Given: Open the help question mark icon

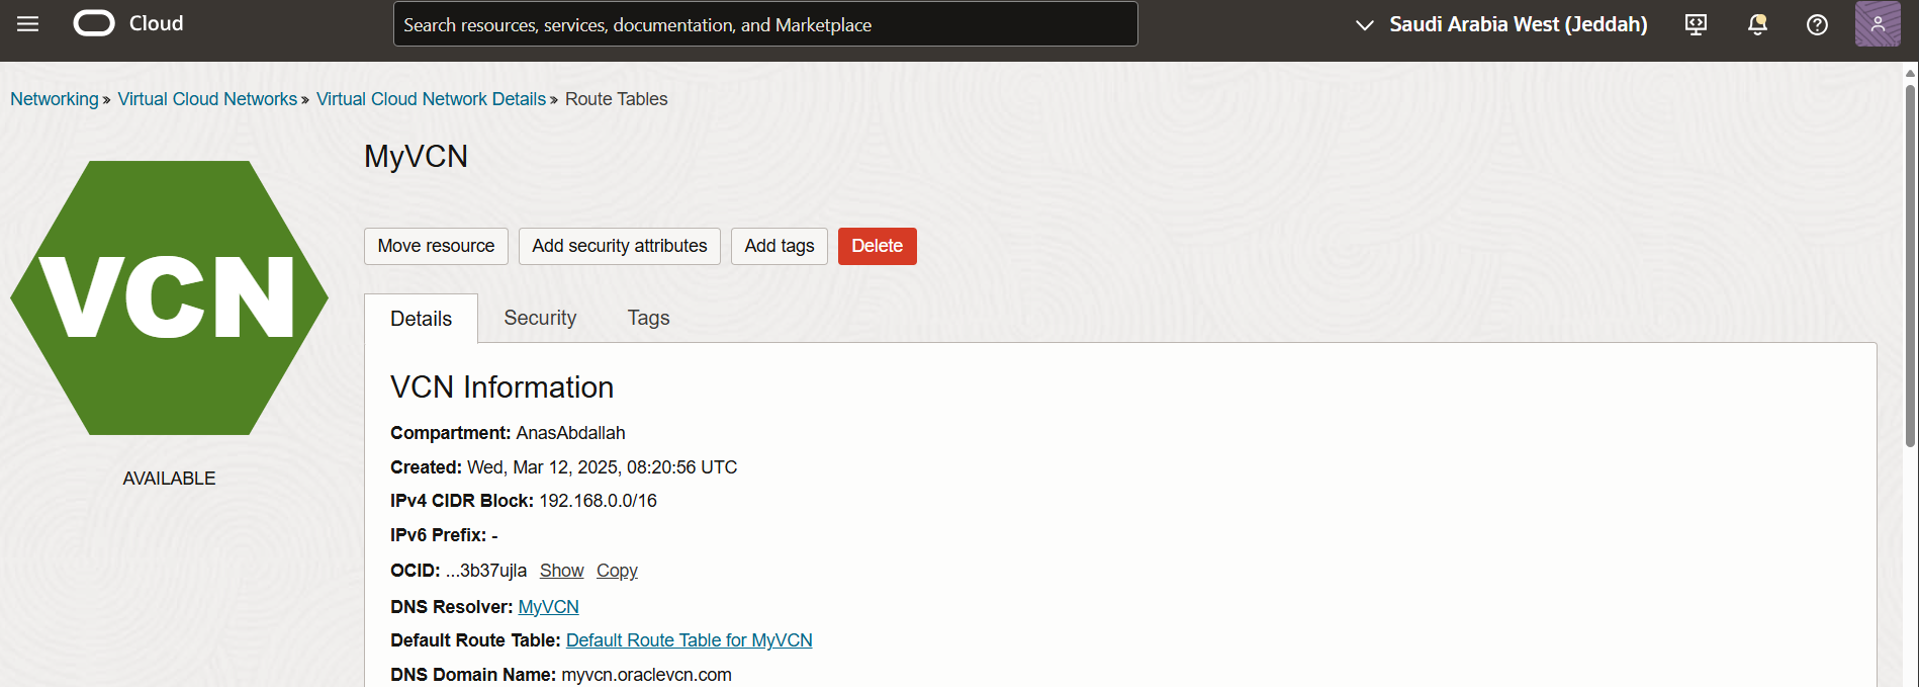Looking at the screenshot, I should tap(1817, 25).
